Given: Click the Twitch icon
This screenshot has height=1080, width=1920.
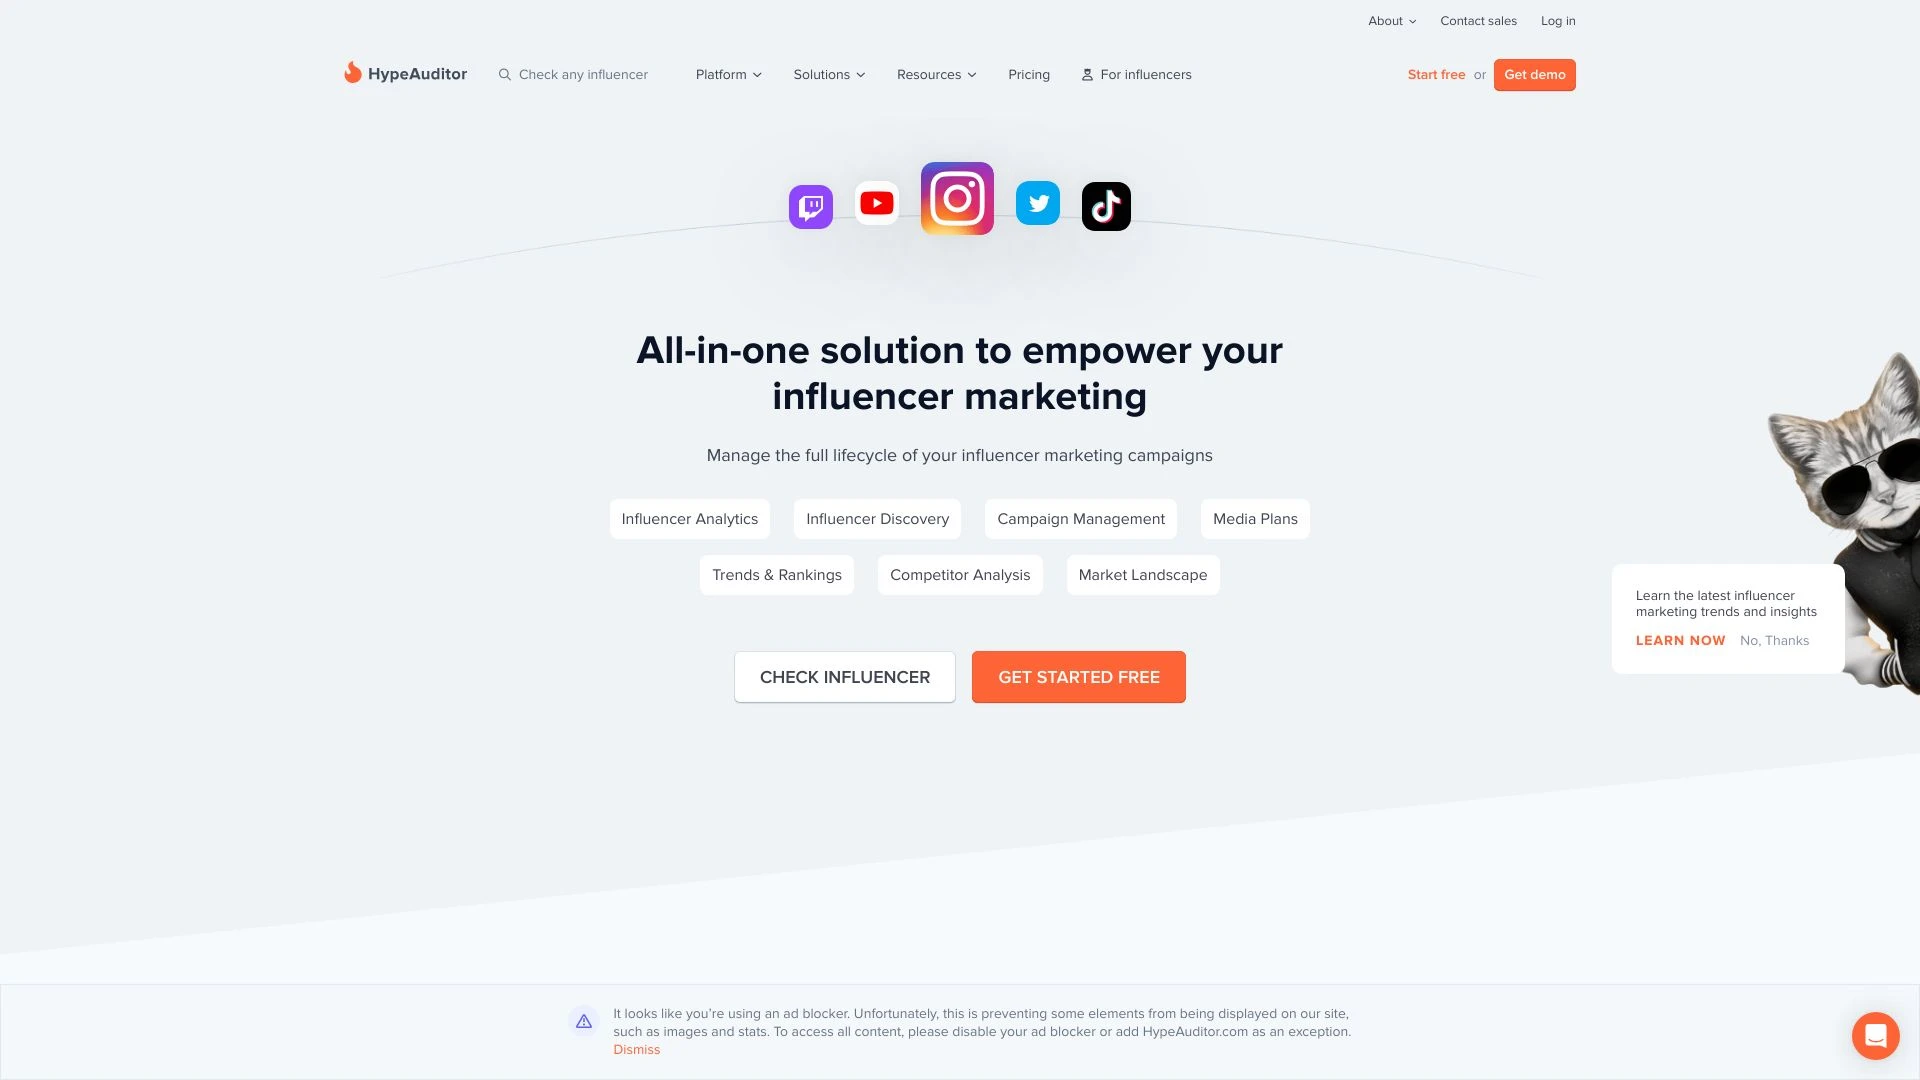Looking at the screenshot, I should coord(811,203).
